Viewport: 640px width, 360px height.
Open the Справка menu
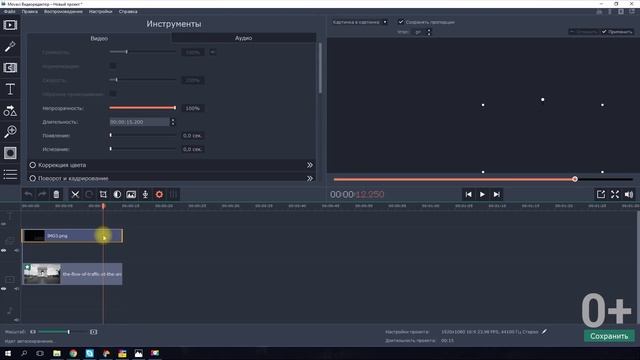128,11
